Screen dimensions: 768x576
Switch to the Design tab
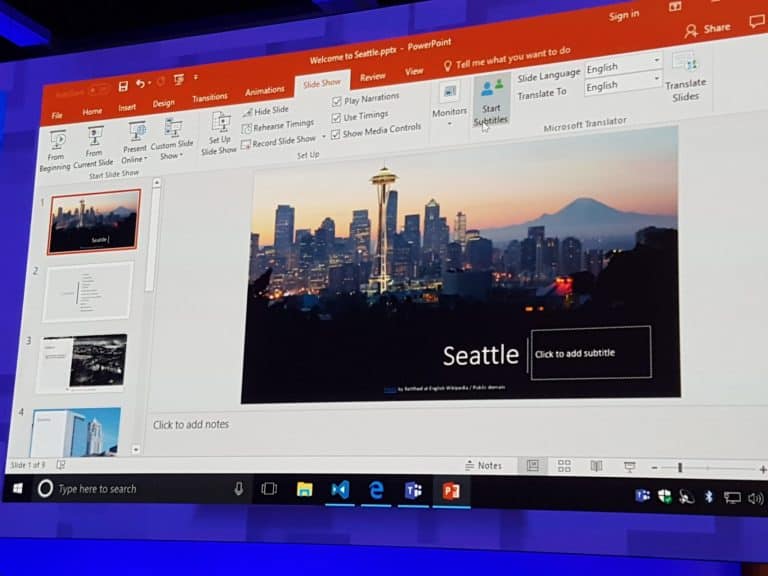point(163,103)
